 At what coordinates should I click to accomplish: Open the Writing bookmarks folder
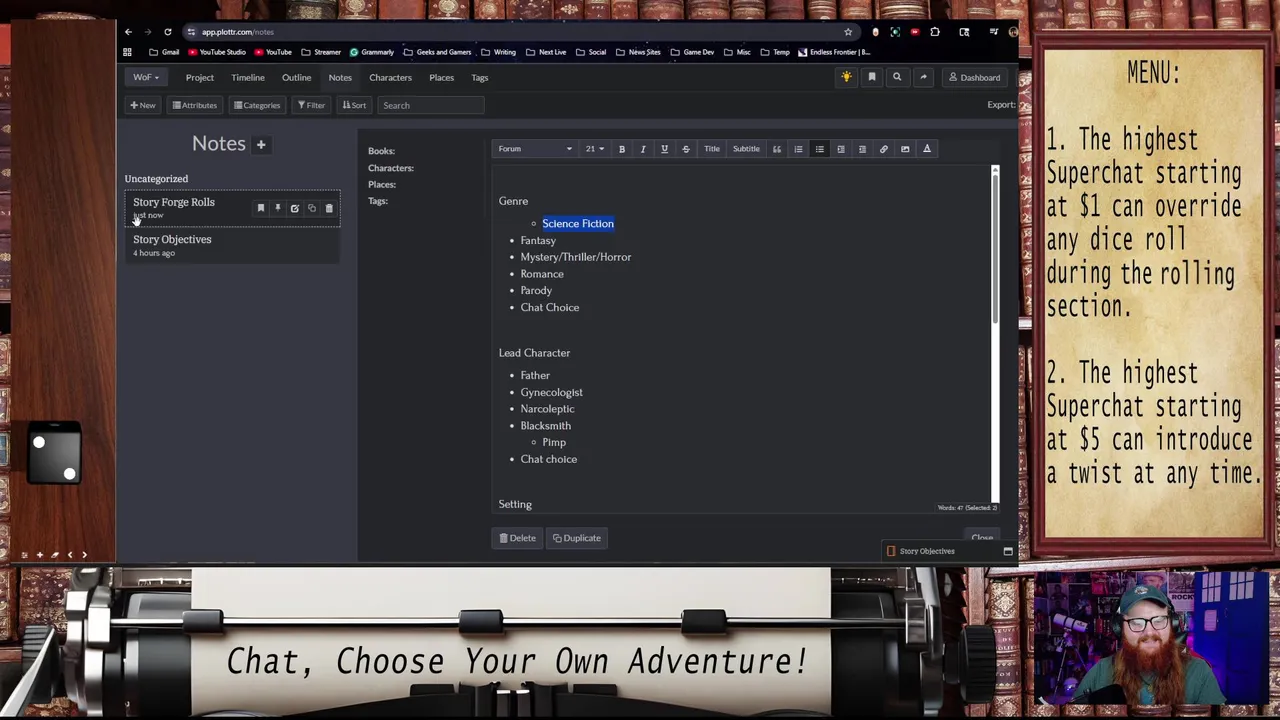[x=498, y=52]
